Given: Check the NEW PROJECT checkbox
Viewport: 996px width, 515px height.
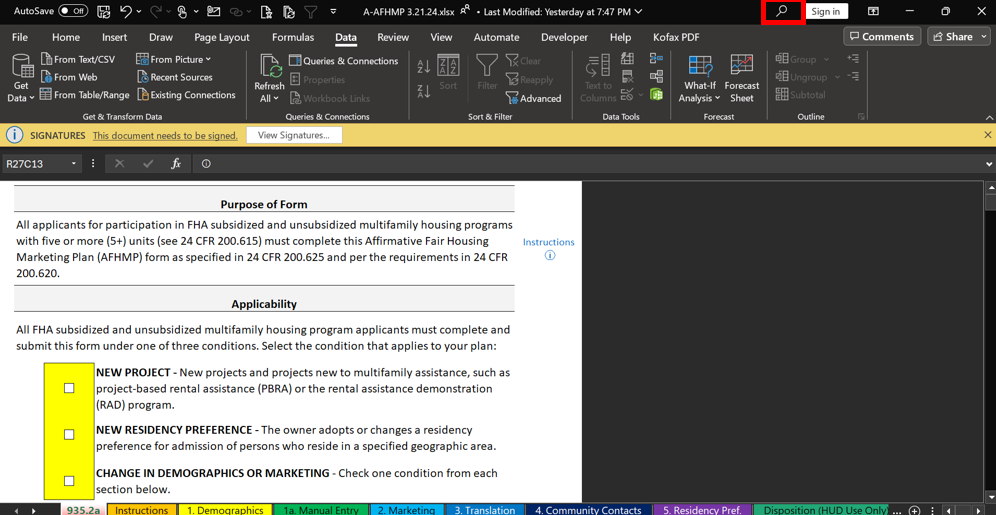Looking at the screenshot, I should click(x=69, y=388).
